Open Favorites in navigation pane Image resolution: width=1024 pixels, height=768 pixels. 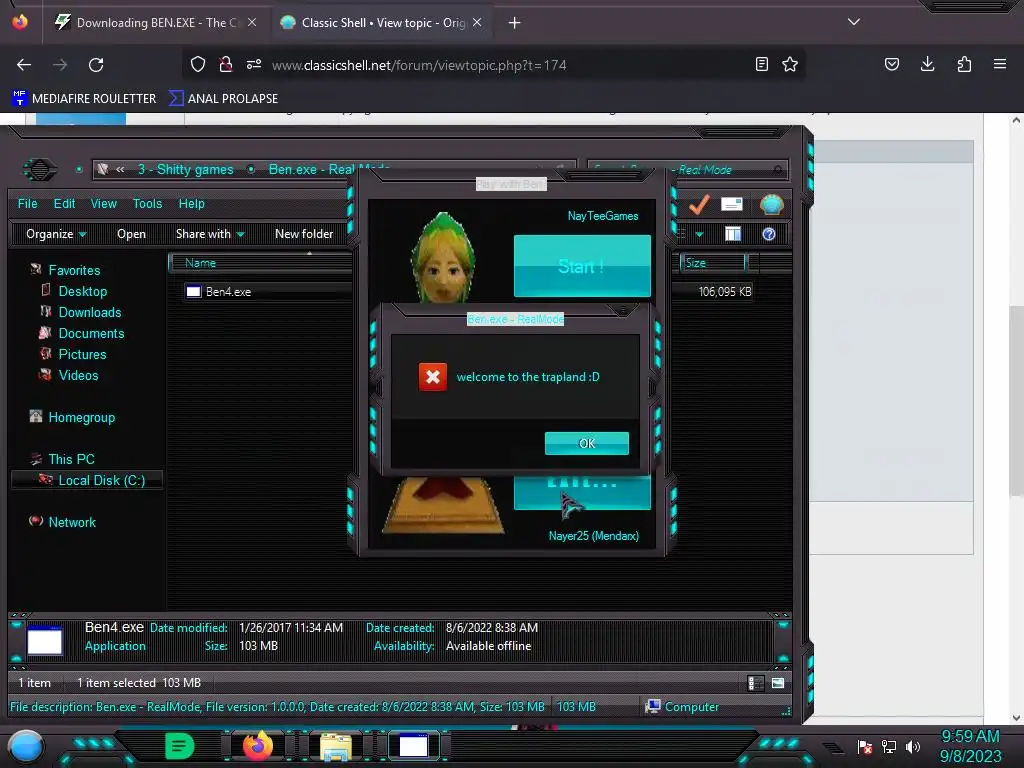point(74,270)
